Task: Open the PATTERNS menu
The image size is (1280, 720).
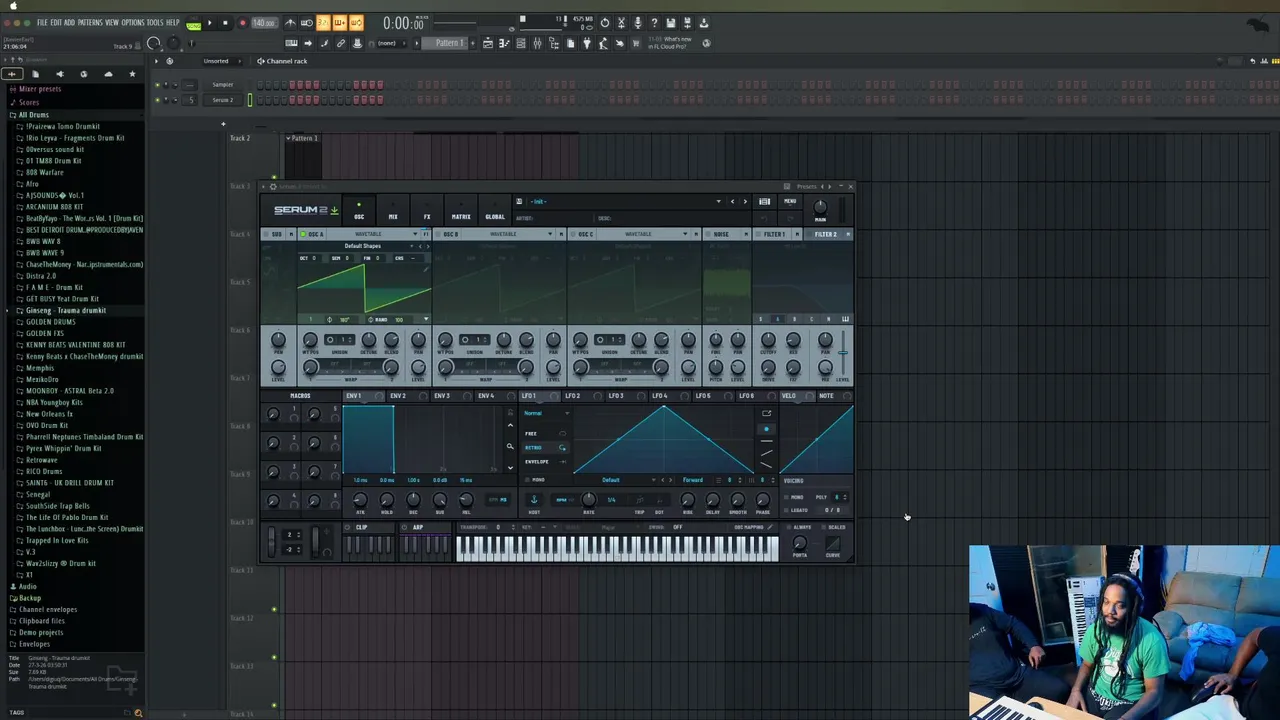Action: coord(90,22)
